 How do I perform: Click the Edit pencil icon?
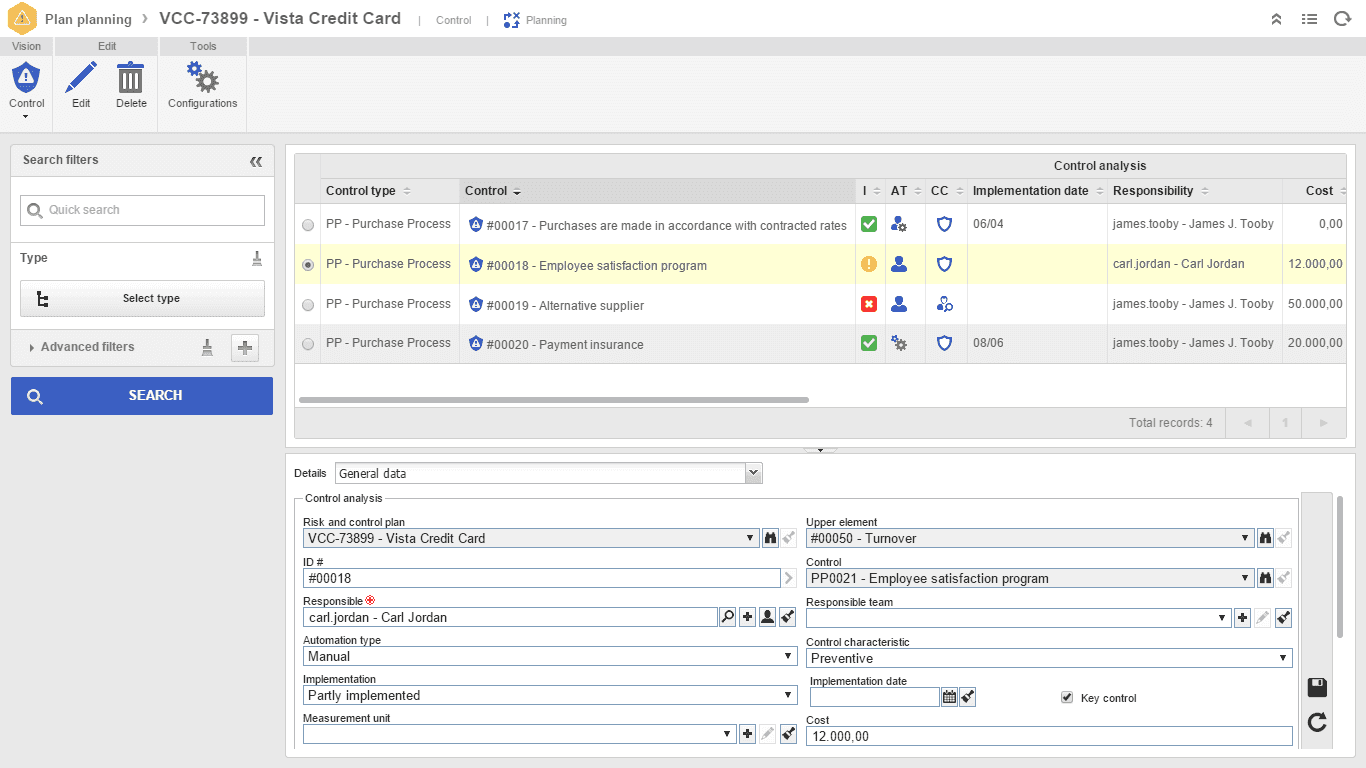[x=81, y=78]
